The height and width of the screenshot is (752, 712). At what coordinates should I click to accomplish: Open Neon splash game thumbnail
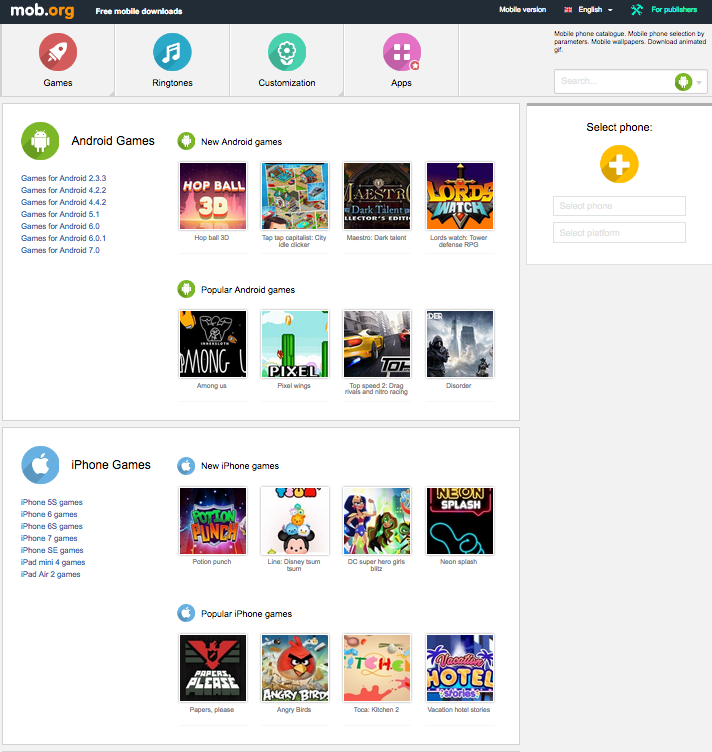coord(460,521)
